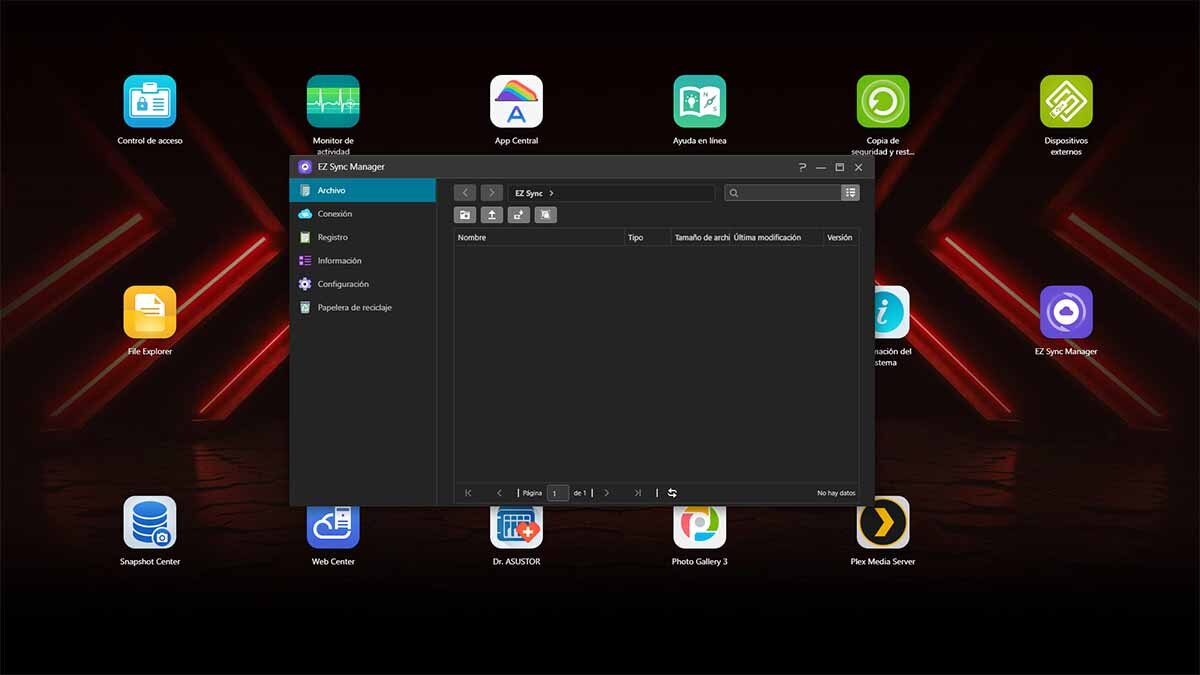Open the Configuración sidebar tab
This screenshot has height=675, width=1200.
[x=363, y=284]
